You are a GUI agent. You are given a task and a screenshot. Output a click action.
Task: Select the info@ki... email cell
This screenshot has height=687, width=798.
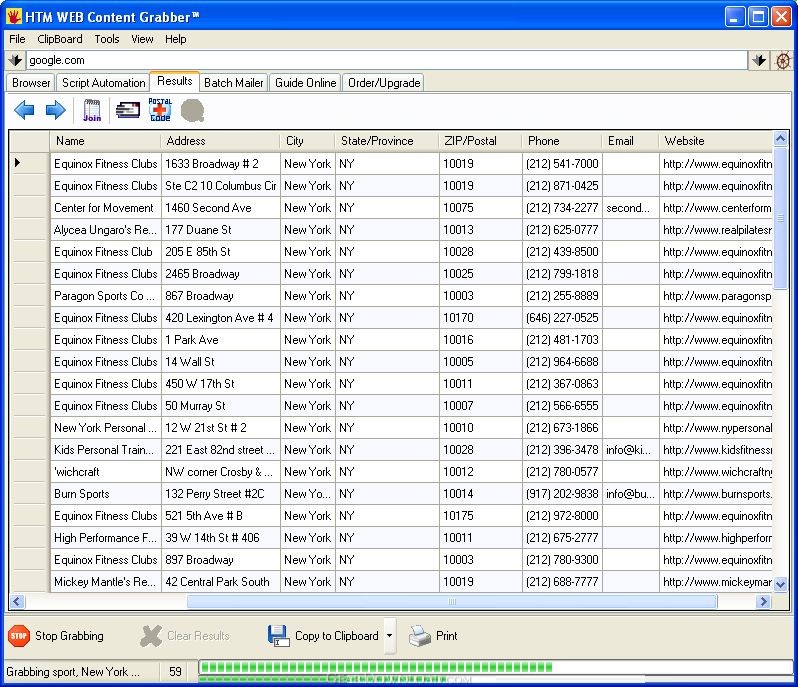[631, 450]
